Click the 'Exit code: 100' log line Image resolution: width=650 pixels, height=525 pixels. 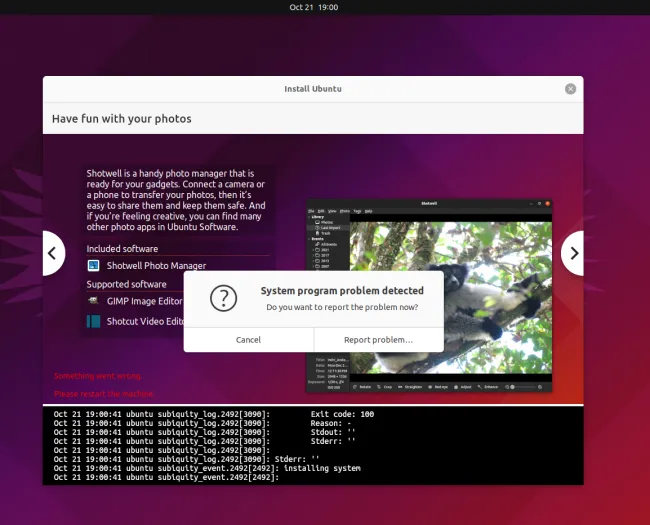213,414
